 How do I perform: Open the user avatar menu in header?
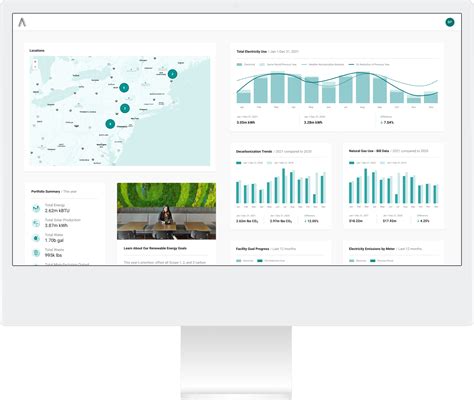pos(450,22)
